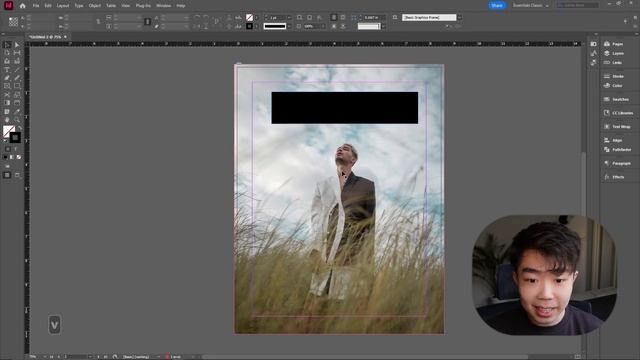Viewport: 640px width, 360px height.
Task: Open the Swatches panel
Action: pyautogui.click(x=616, y=100)
